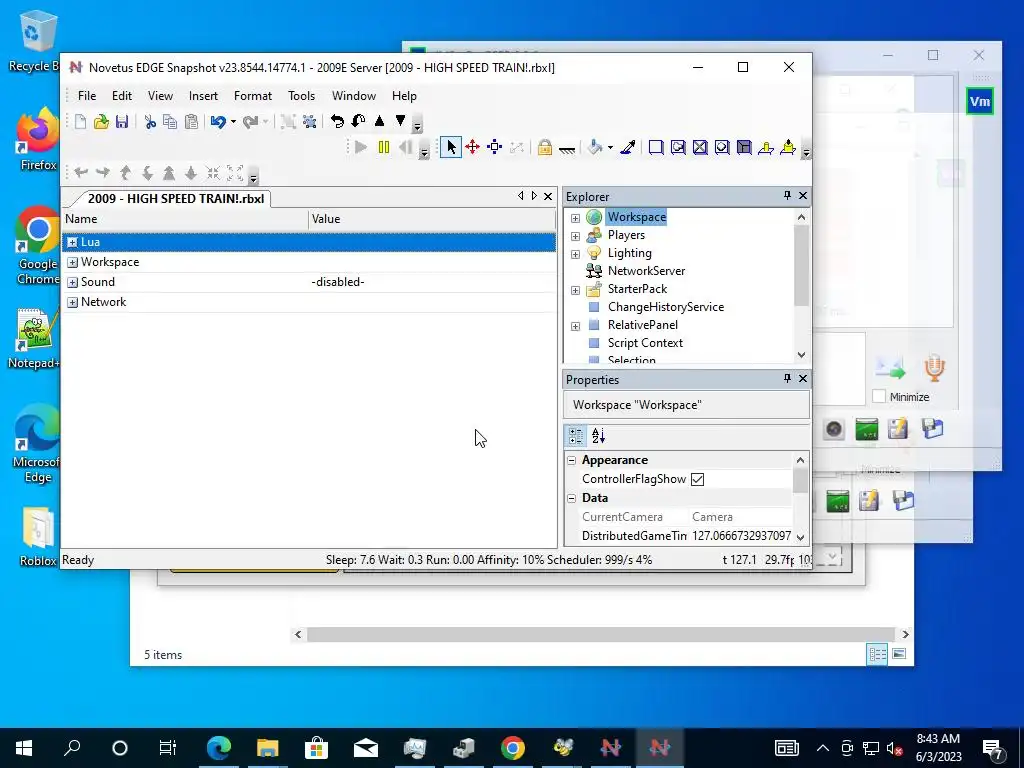Image resolution: width=1024 pixels, height=768 pixels.
Task: Close the document tab with the X
Action: (548, 196)
